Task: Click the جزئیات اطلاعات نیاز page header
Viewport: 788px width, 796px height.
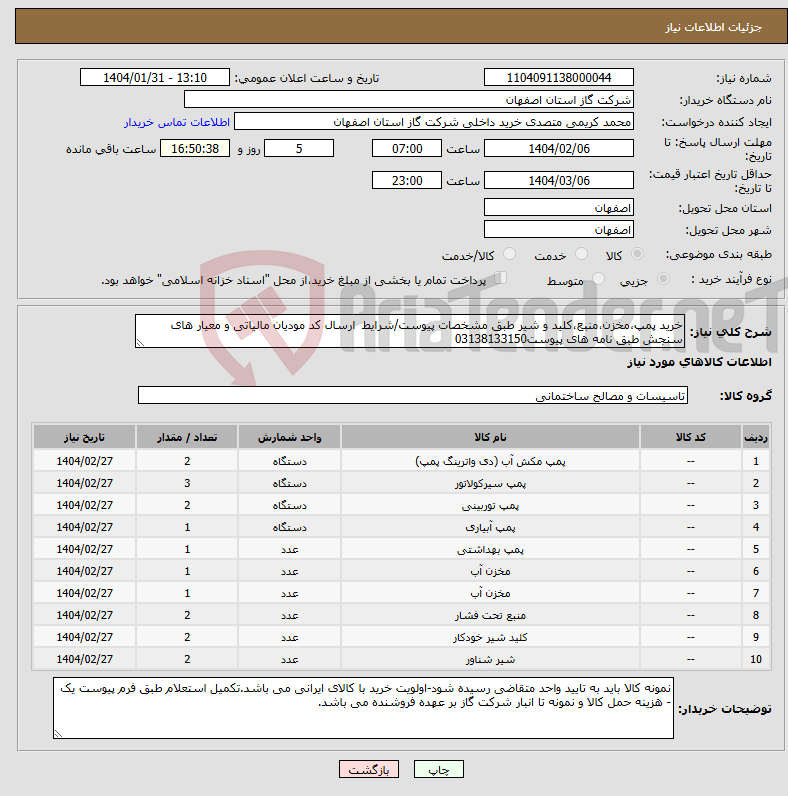Action: tap(713, 27)
